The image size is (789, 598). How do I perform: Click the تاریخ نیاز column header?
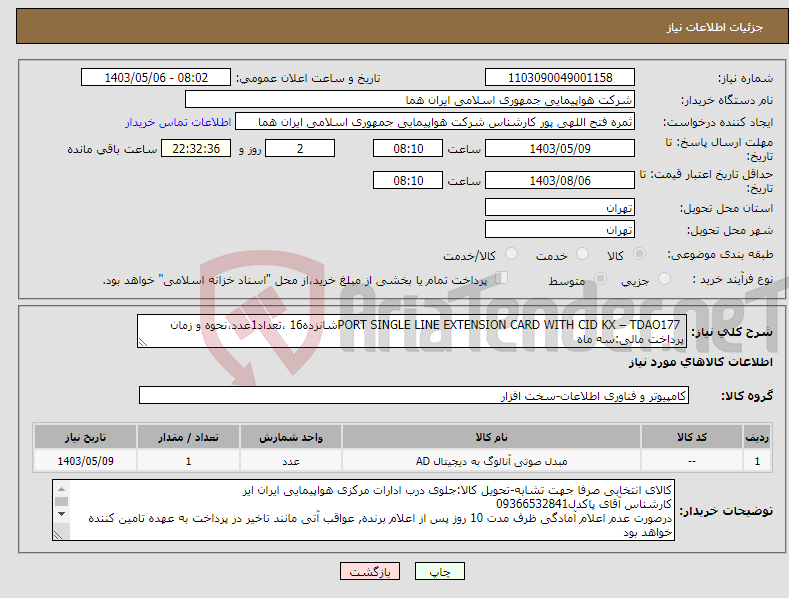click(85, 437)
